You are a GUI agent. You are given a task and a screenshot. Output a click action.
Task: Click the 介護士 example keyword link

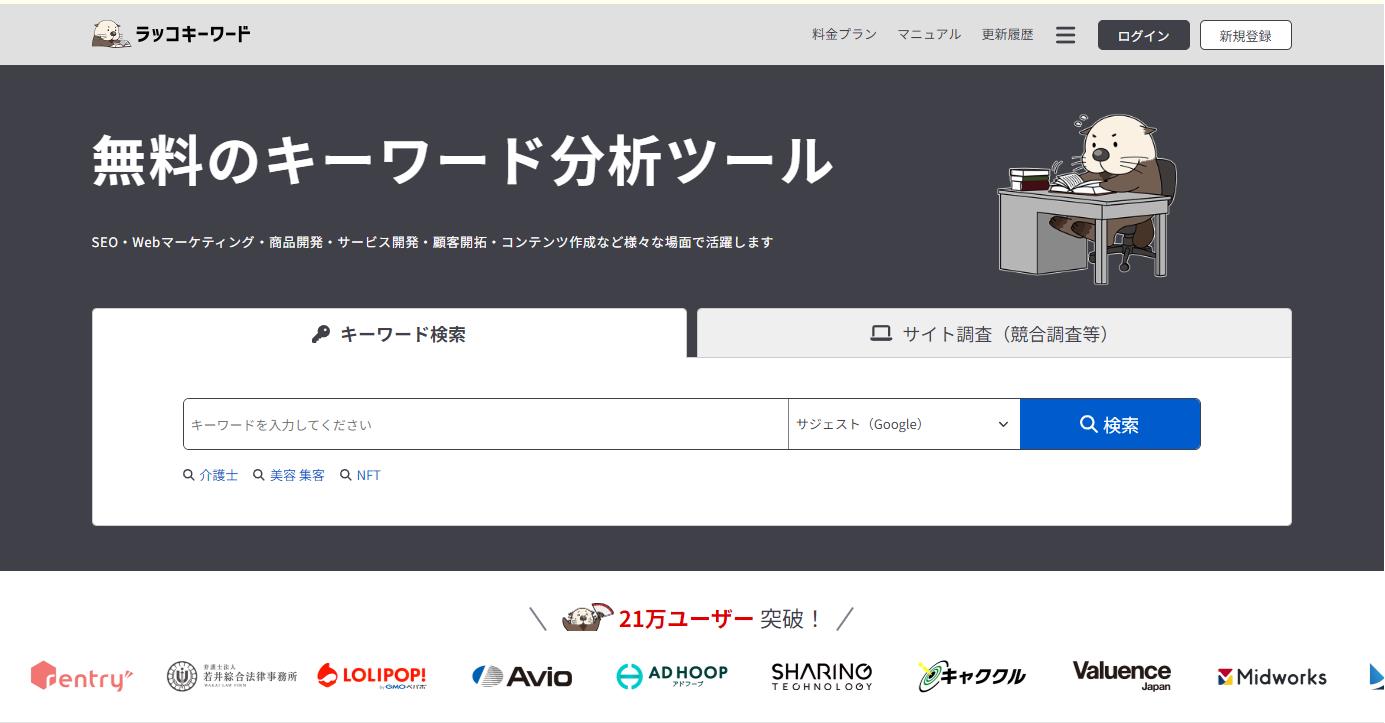218,475
